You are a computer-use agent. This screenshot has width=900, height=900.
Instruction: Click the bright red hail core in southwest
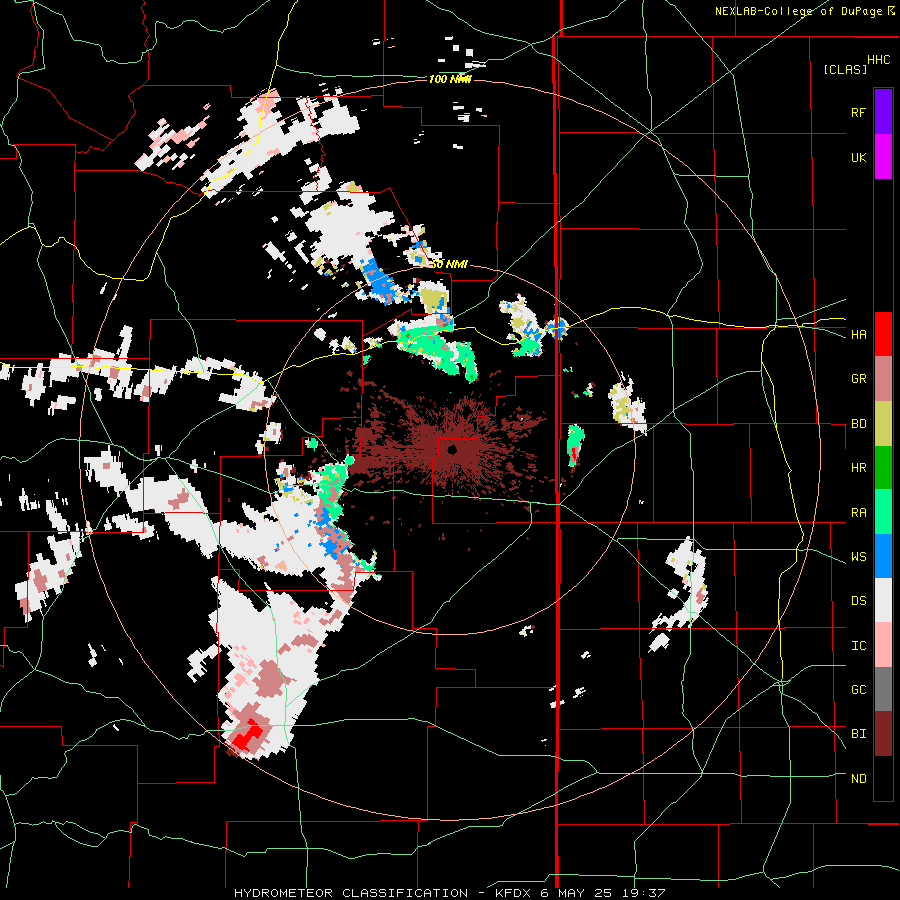[x=248, y=735]
